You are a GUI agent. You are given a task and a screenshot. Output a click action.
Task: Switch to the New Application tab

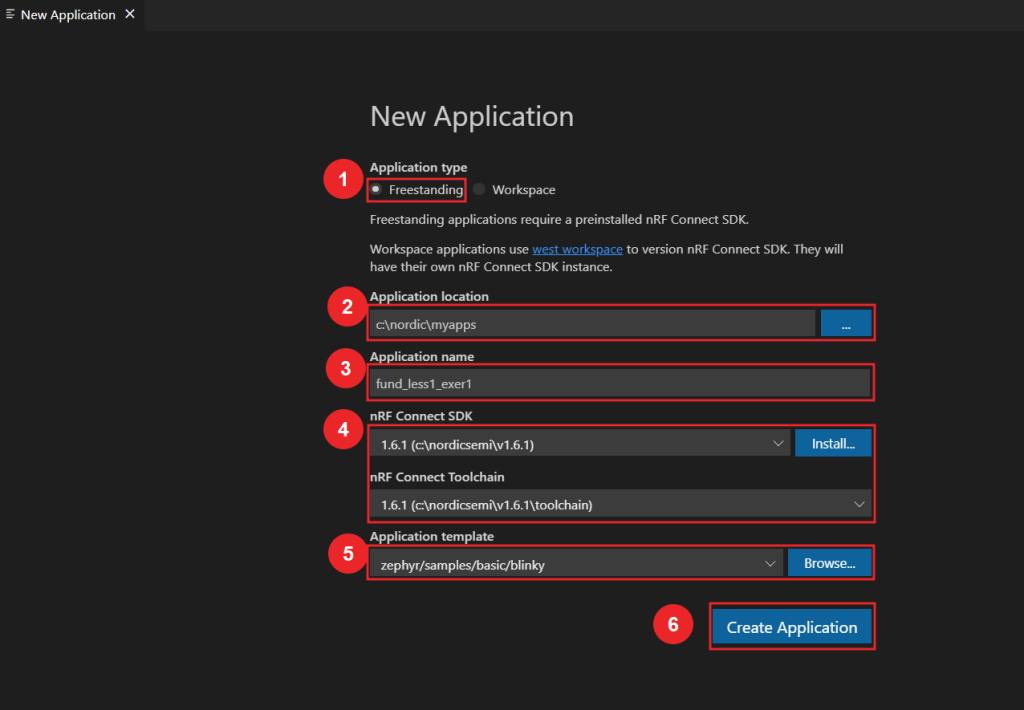click(67, 15)
